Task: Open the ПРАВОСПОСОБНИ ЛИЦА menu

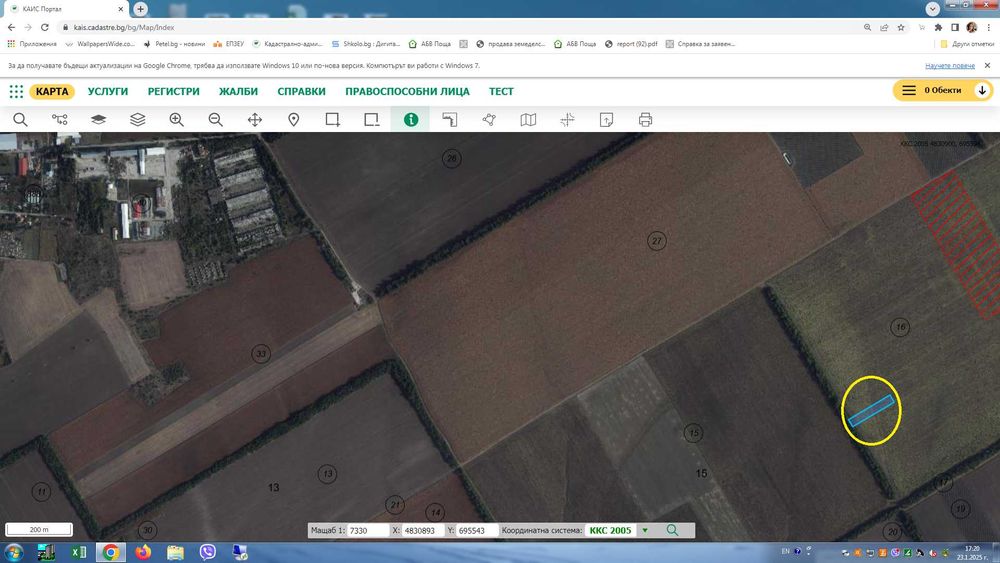Action: [407, 91]
